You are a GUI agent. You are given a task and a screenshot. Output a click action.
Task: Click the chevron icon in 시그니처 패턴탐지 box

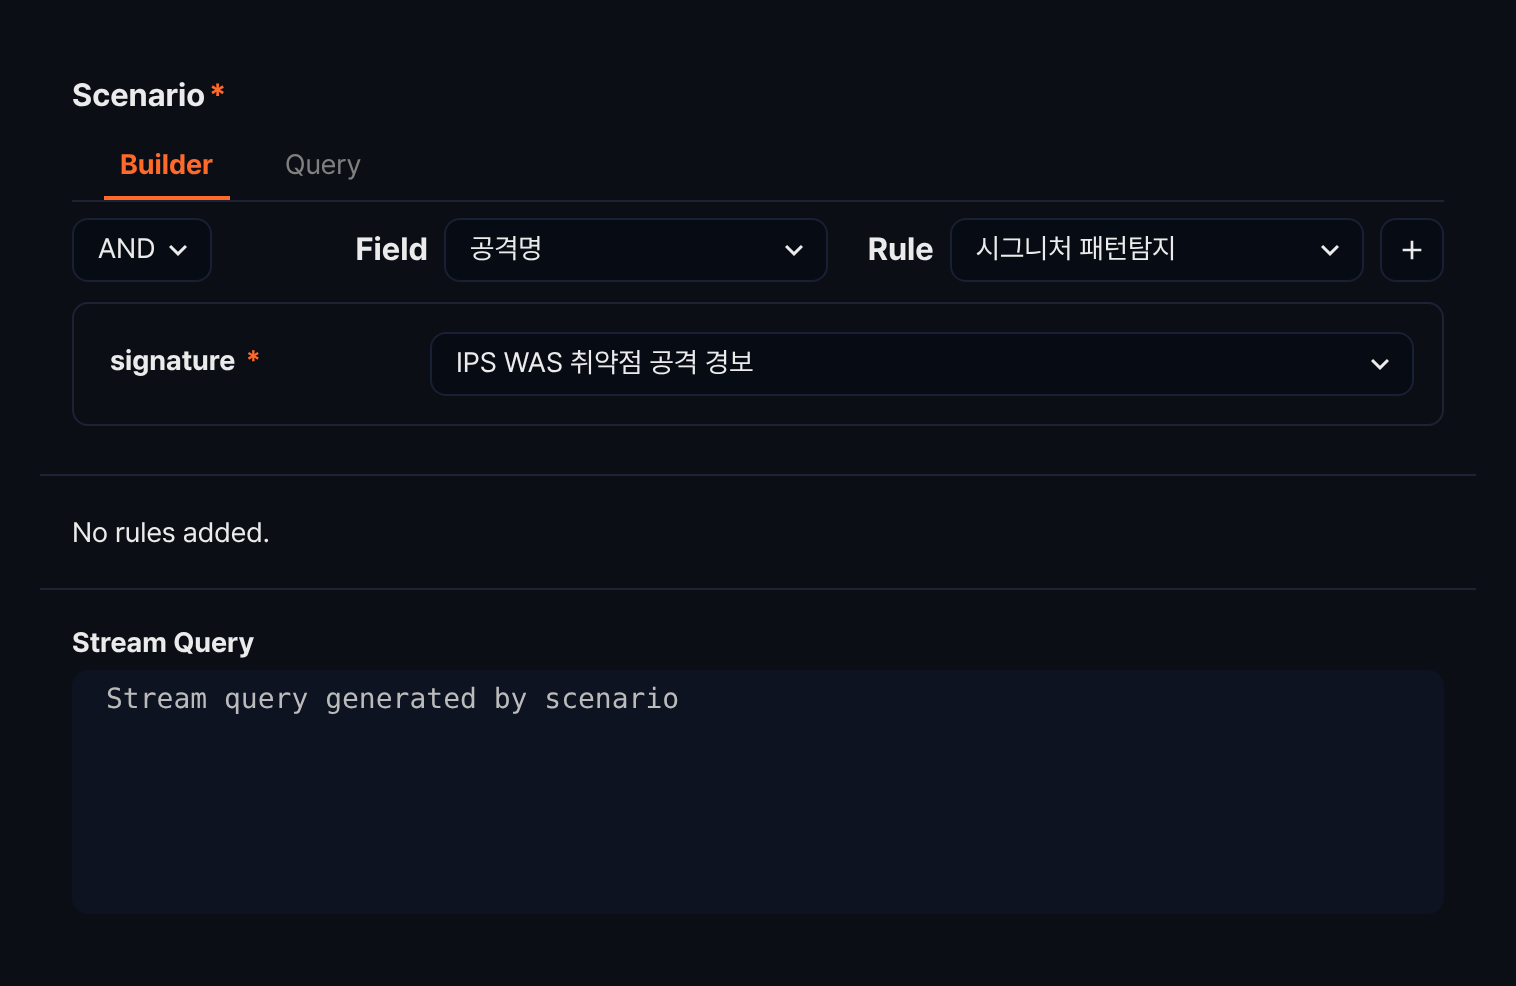[x=1330, y=250]
